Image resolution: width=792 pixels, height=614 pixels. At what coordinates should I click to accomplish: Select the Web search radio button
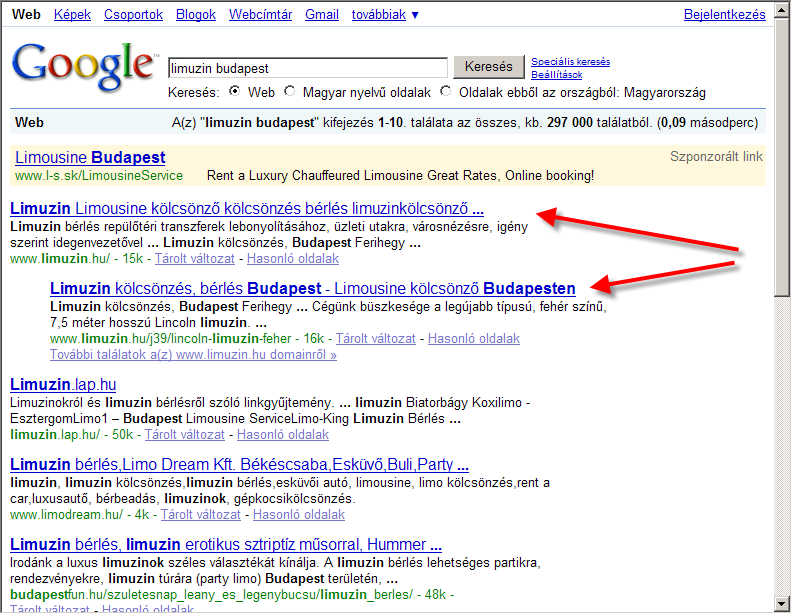(234, 91)
